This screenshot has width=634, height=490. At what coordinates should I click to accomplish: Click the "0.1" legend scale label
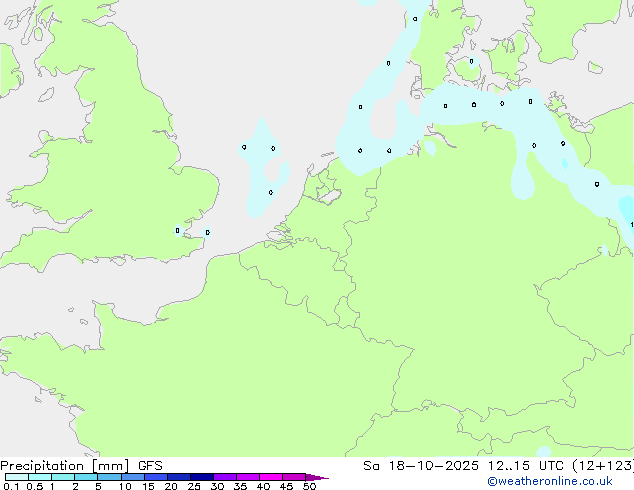pyautogui.click(x=11, y=486)
